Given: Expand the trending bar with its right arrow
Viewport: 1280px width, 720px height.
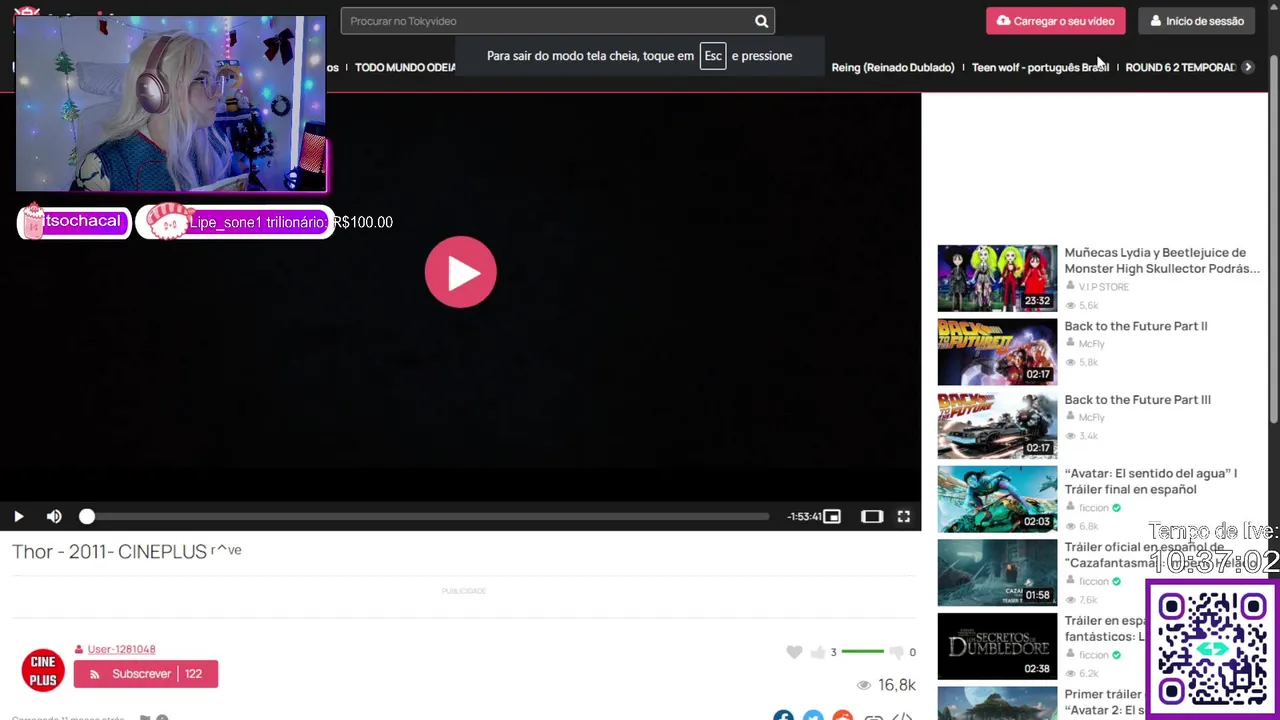Looking at the screenshot, I should 1248,67.
